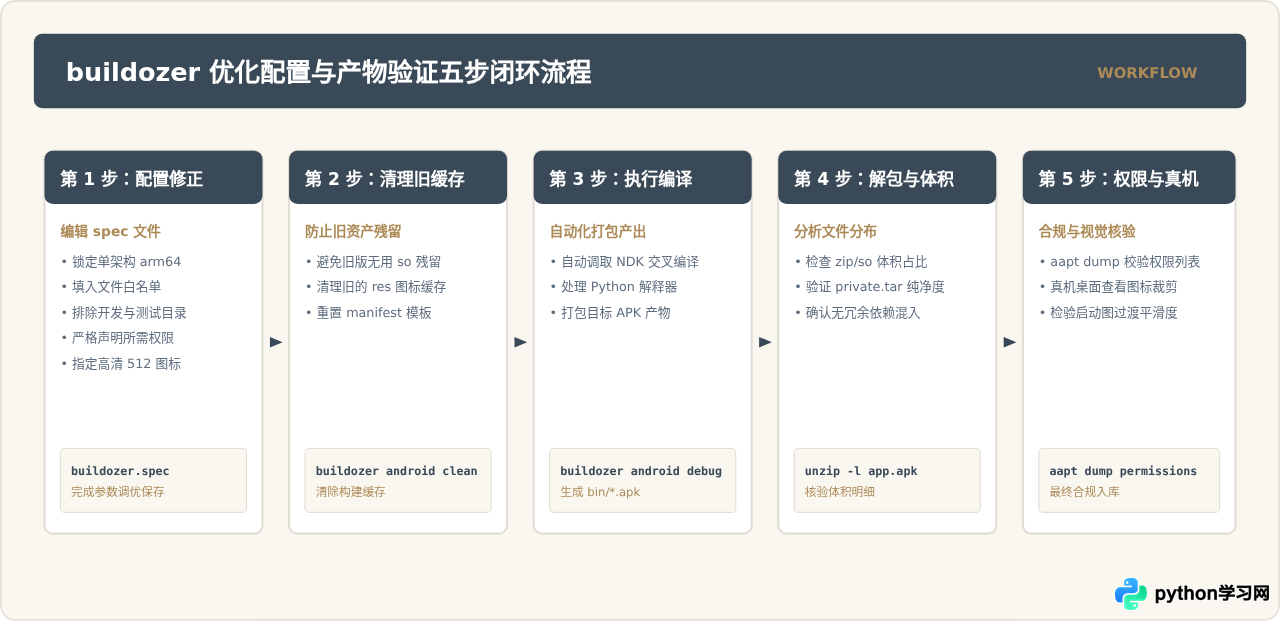
Task: Click the 生成 bin/*.apk caption
Action: [x=600, y=492]
